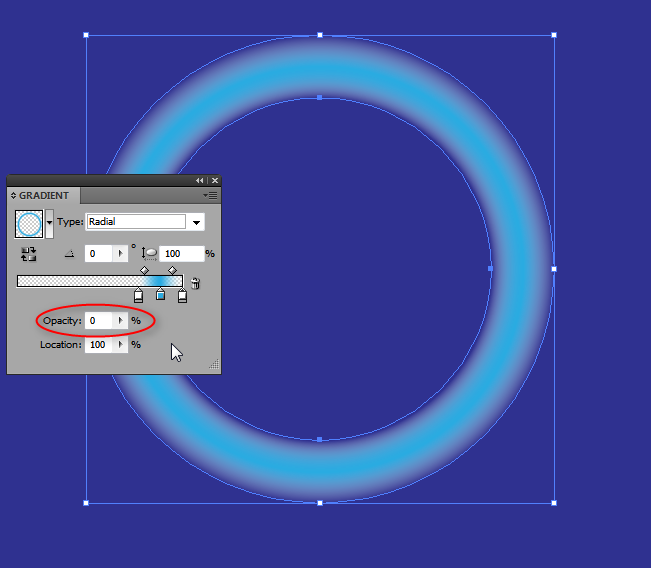Expand the gradient swatch preset dropdown arrow
Viewport: 651px width, 568px height.
pyautogui.click(x=49, y=222)
